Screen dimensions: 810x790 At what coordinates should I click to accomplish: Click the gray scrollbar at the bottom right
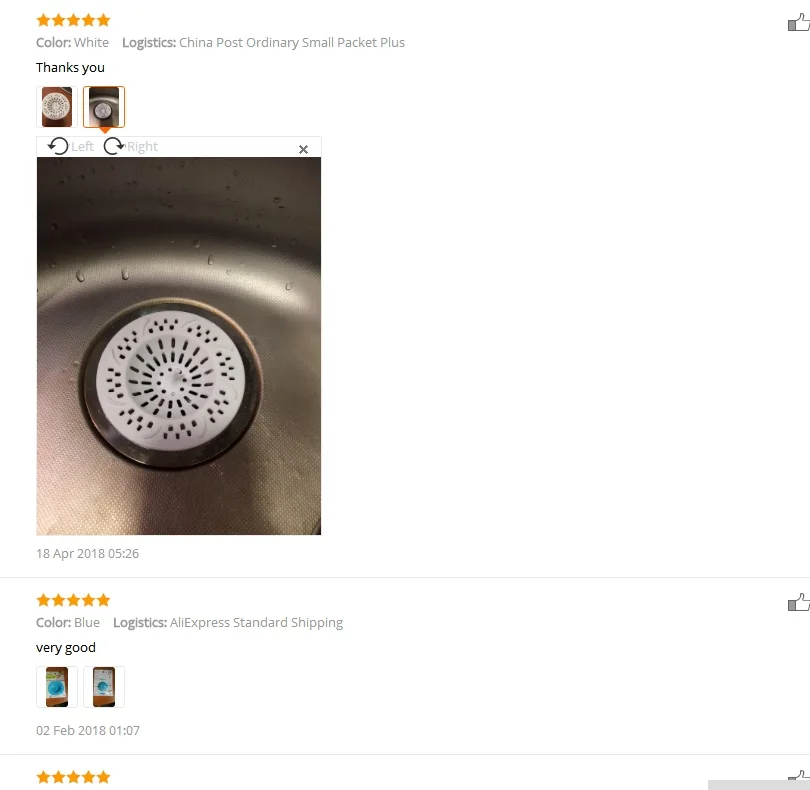point(758,785)
